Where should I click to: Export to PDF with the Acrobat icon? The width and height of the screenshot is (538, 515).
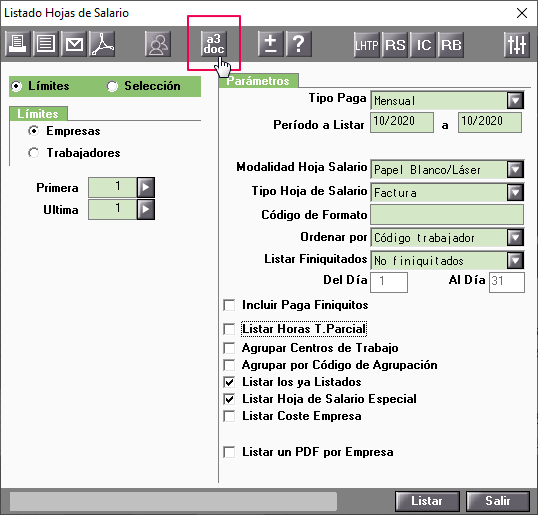102,44
